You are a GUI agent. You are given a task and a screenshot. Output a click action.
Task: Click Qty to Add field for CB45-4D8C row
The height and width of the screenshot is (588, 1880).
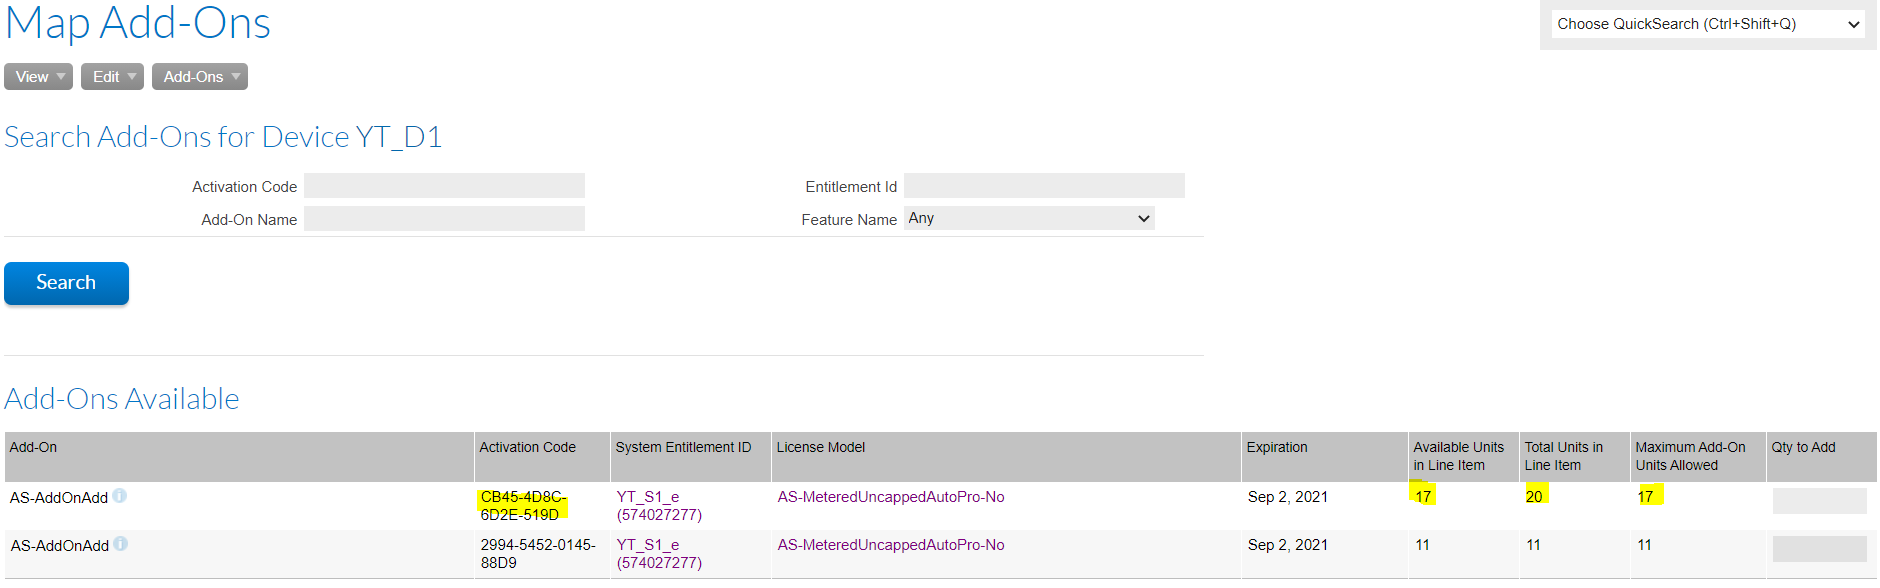pyautogui.click(x=1819, y=501)
